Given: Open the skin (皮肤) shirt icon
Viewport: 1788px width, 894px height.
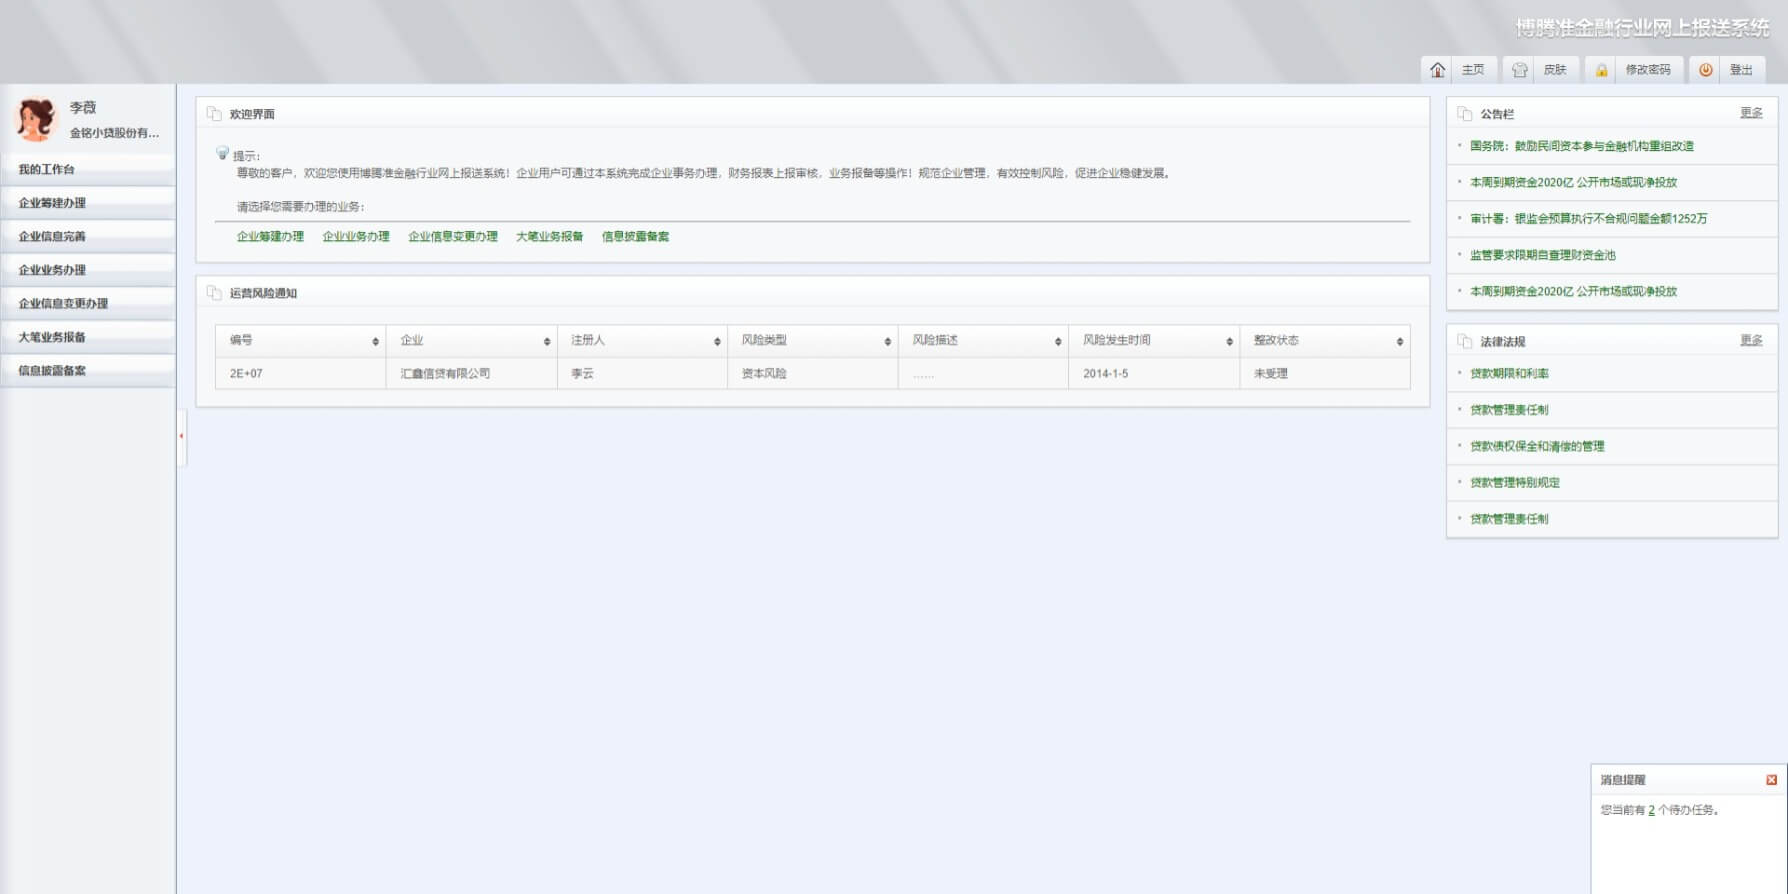Looking at the screenshot, I should point(1519,70).
